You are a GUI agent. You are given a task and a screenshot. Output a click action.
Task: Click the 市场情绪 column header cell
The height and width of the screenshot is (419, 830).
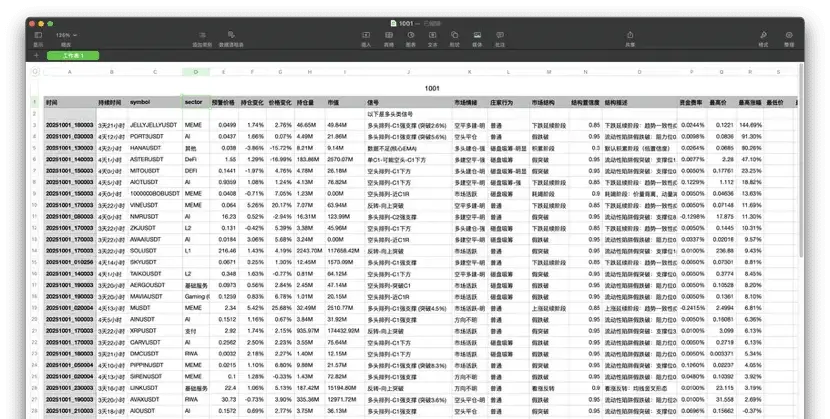tap(470, 102)
